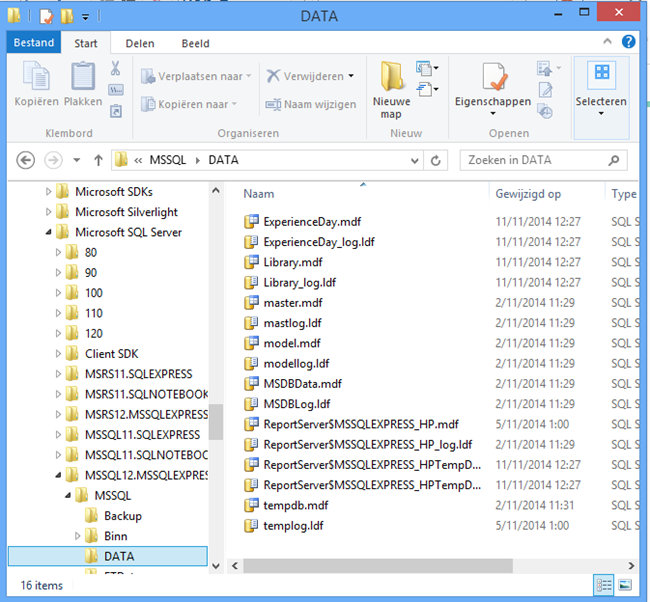This screenshot has width=650, height=602.
Task: Click the horizontal scrollbar of file list
Action: point(378,566)
